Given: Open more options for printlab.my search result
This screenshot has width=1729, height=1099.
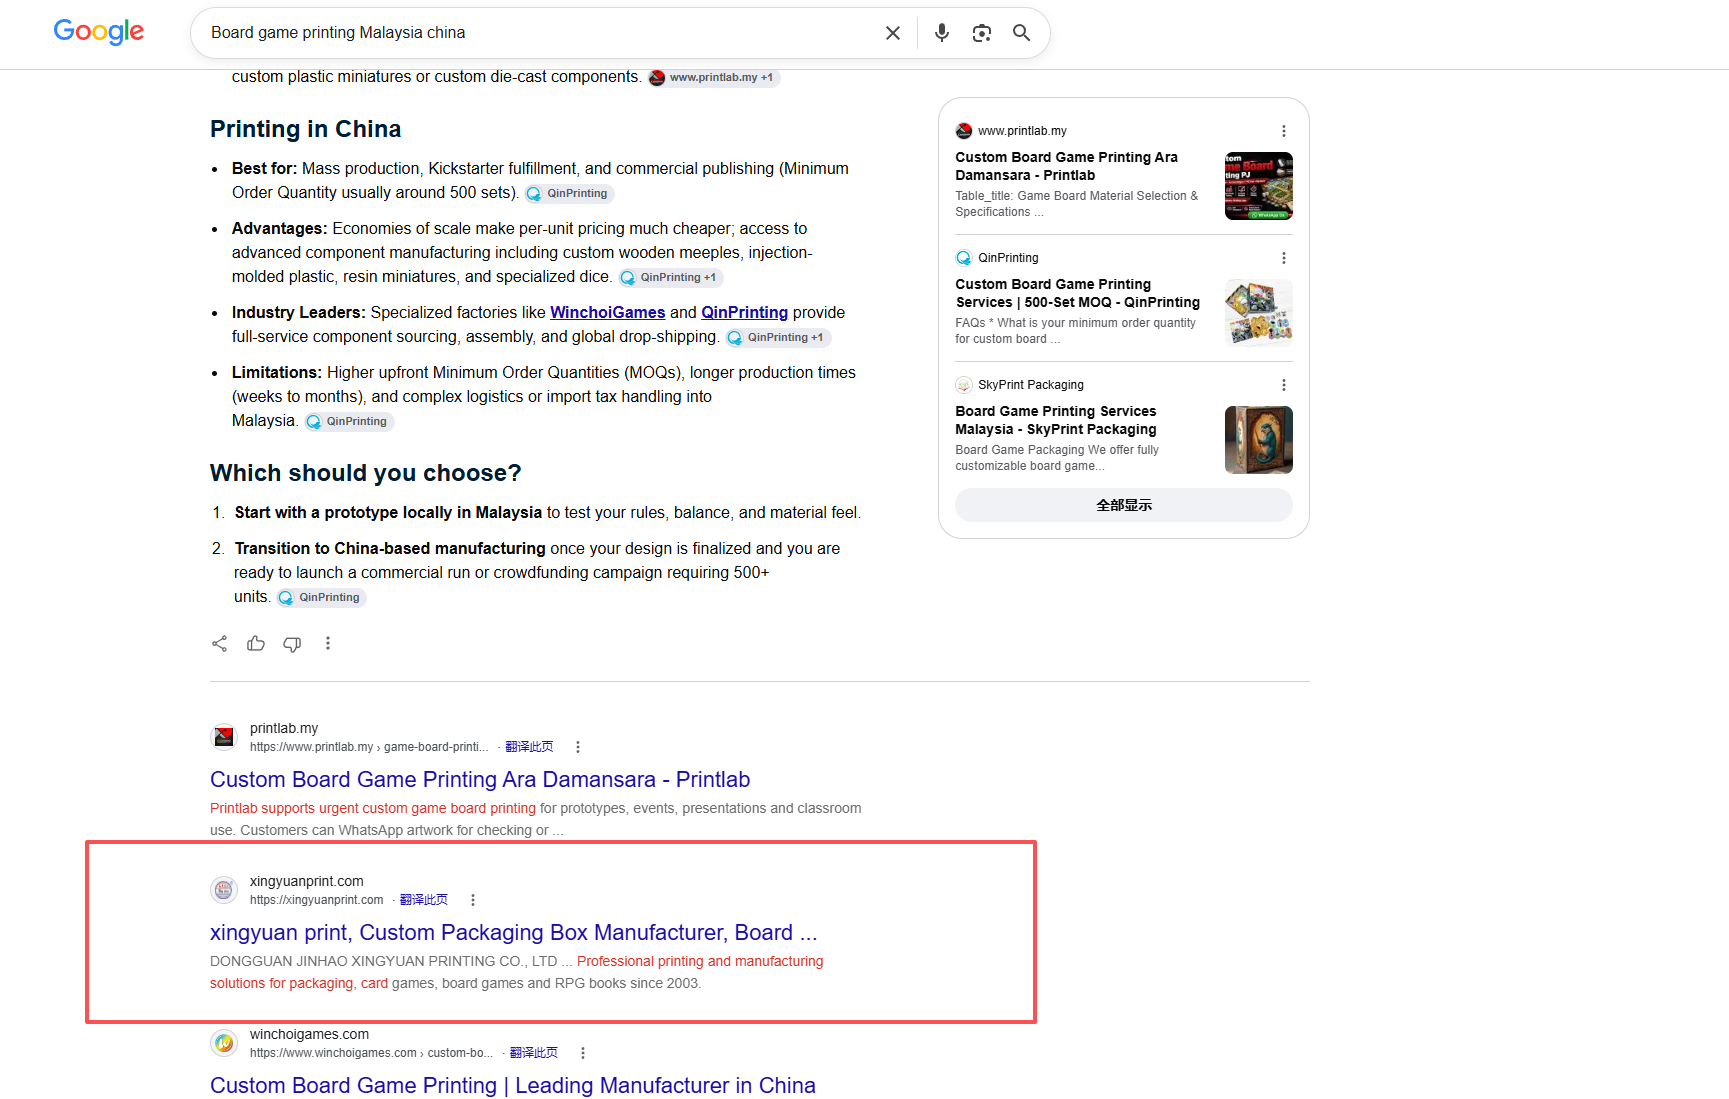Looking at the screenshot, I should [578, 747].
